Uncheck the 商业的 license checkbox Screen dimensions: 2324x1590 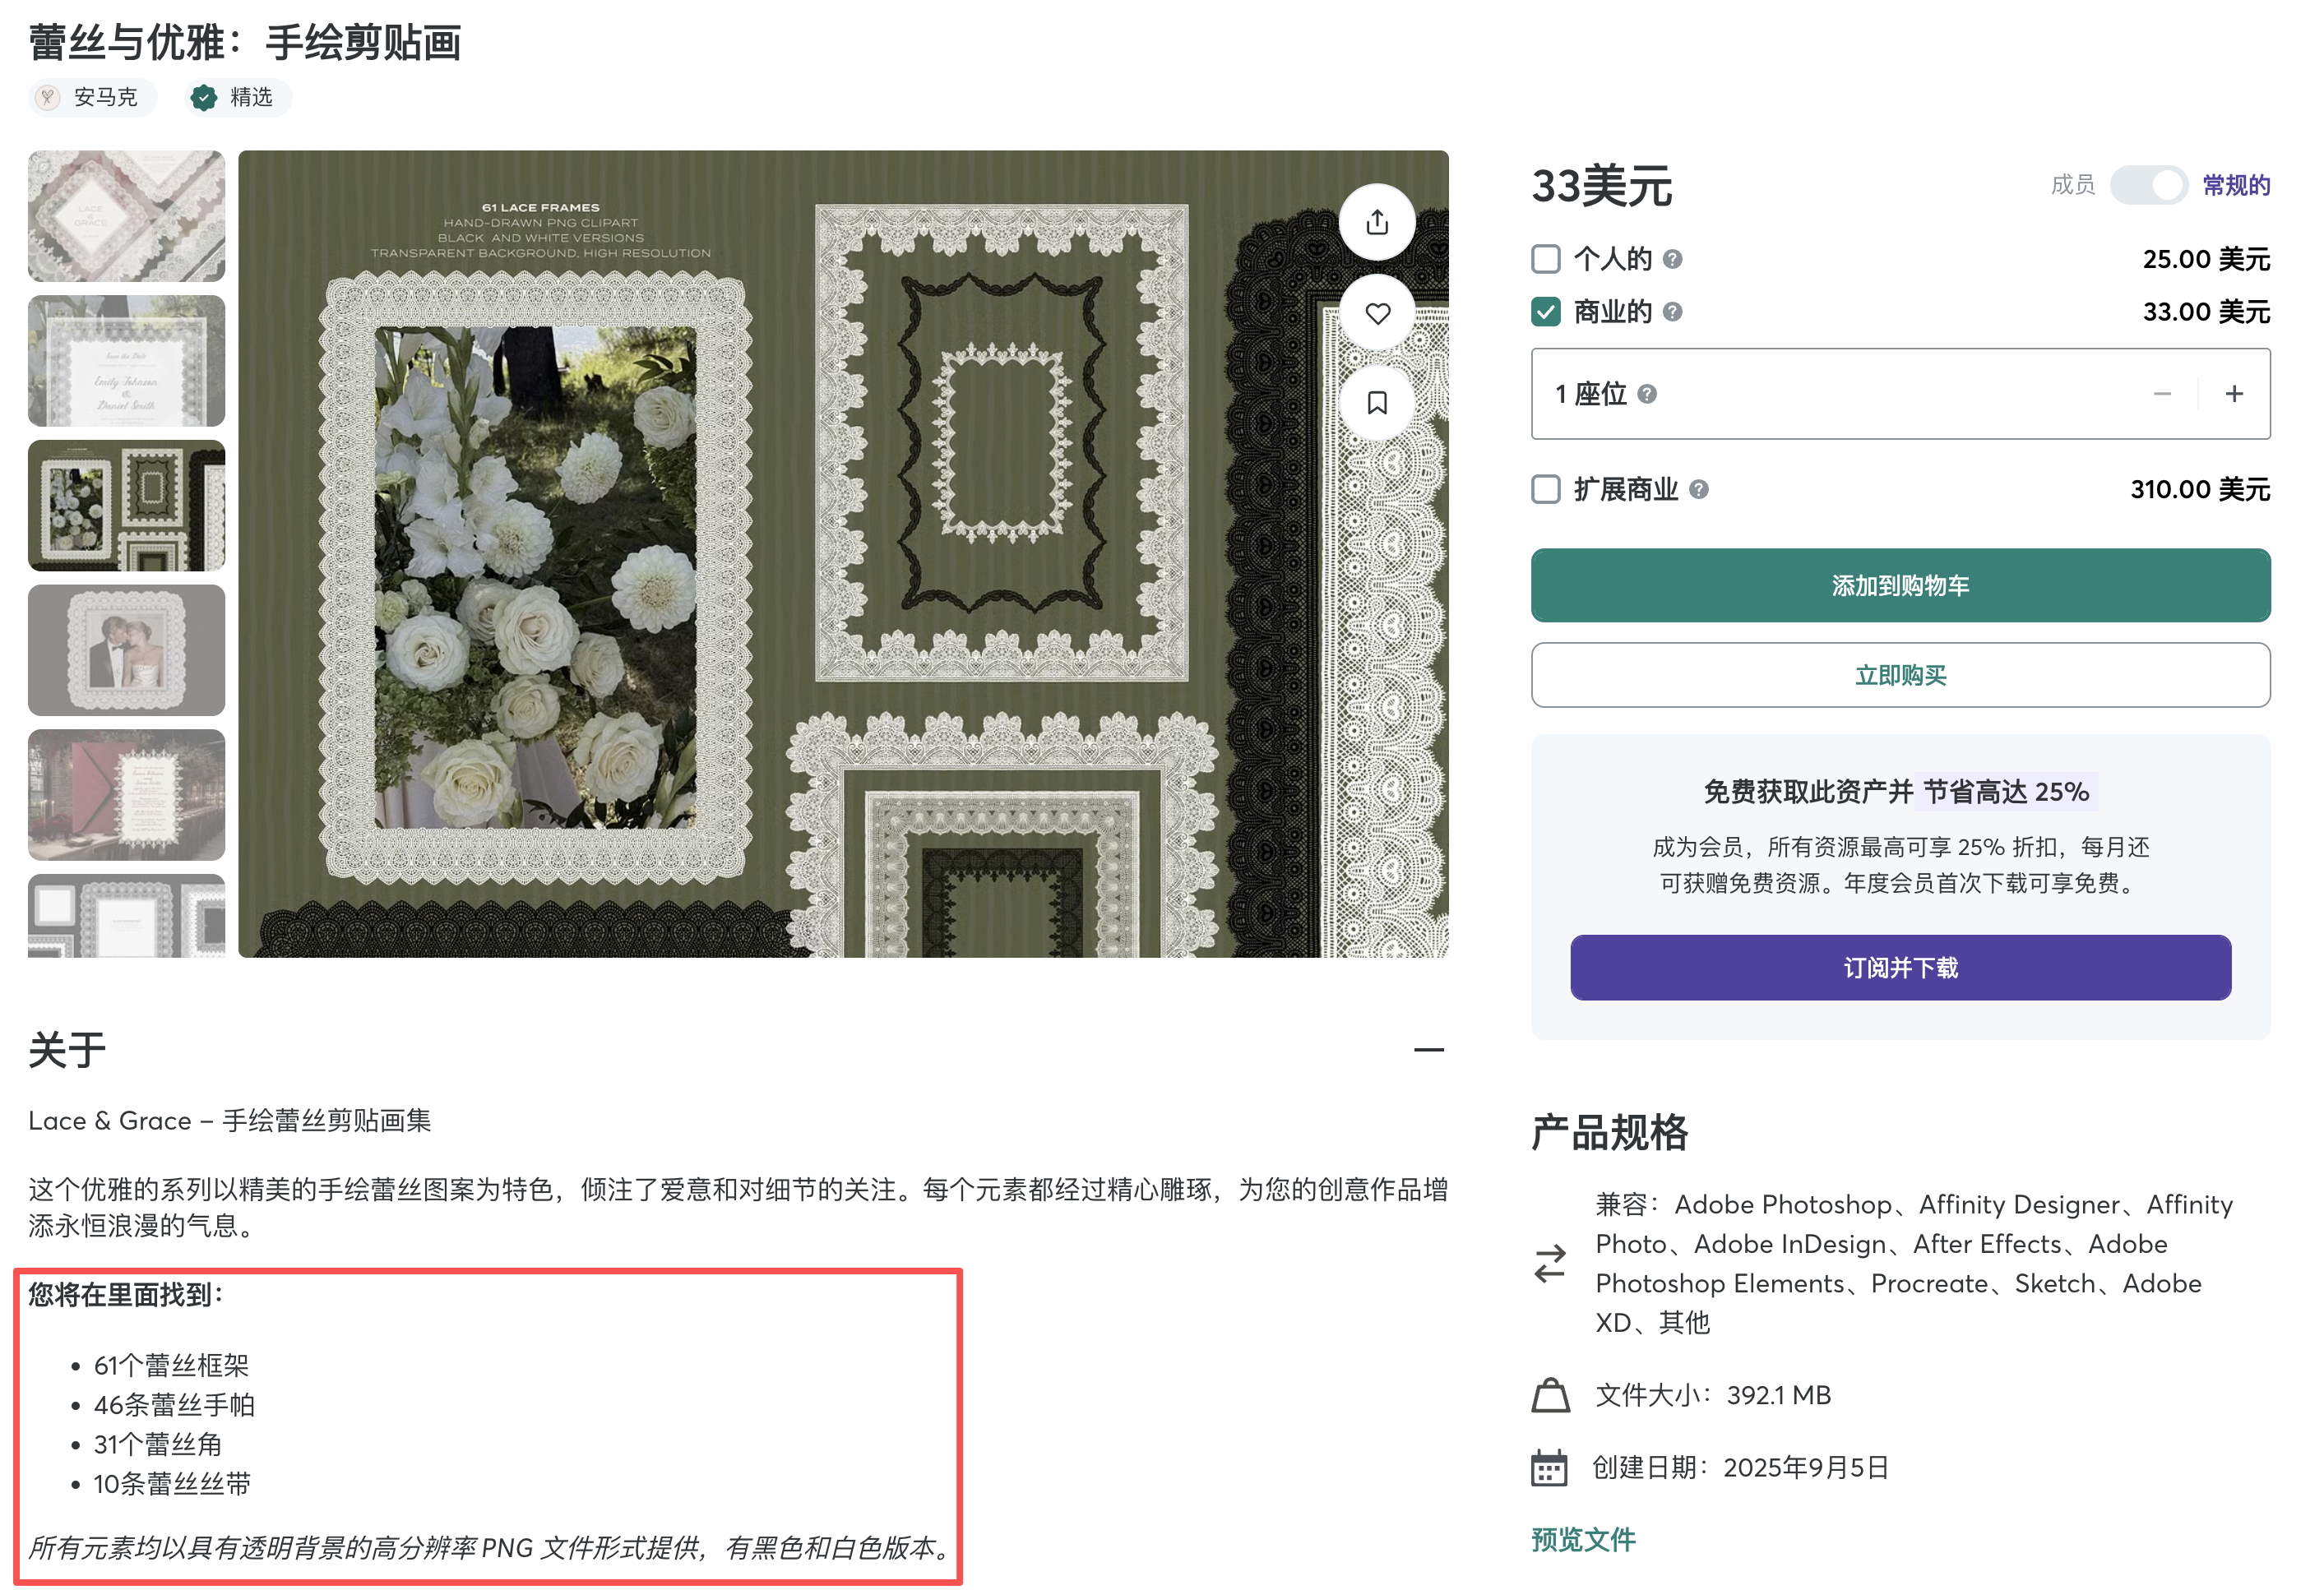tap(1546, 312)
